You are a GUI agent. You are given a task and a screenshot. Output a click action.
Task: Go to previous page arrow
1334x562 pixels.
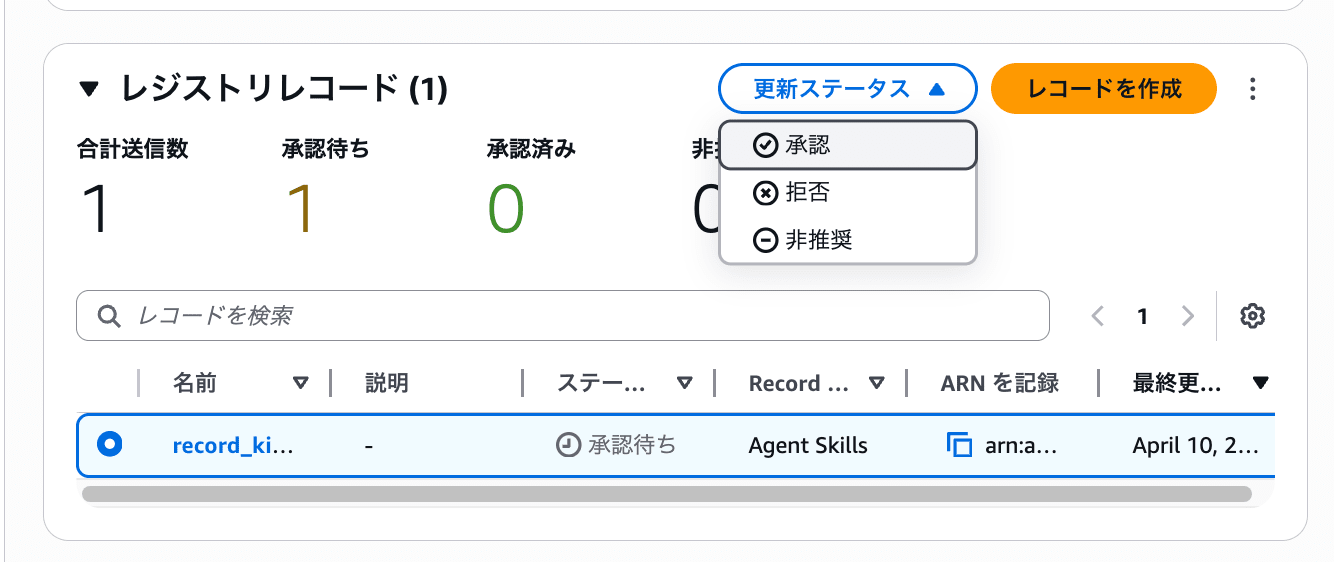[1098, 317]
